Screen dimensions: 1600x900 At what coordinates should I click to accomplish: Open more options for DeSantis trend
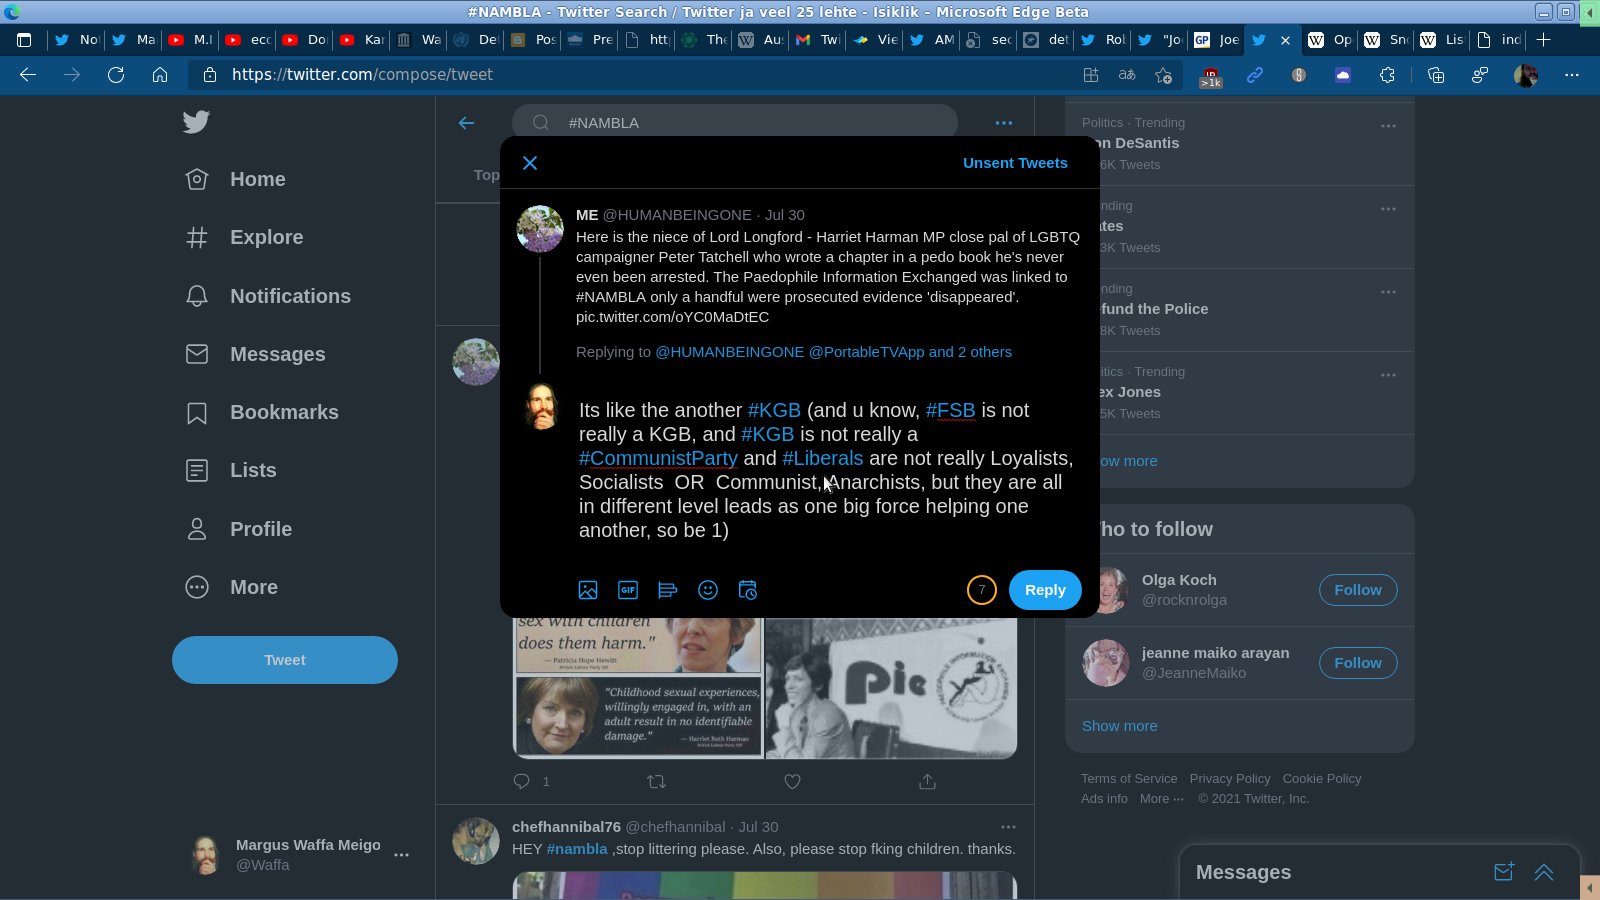(x=1388, y=126)
